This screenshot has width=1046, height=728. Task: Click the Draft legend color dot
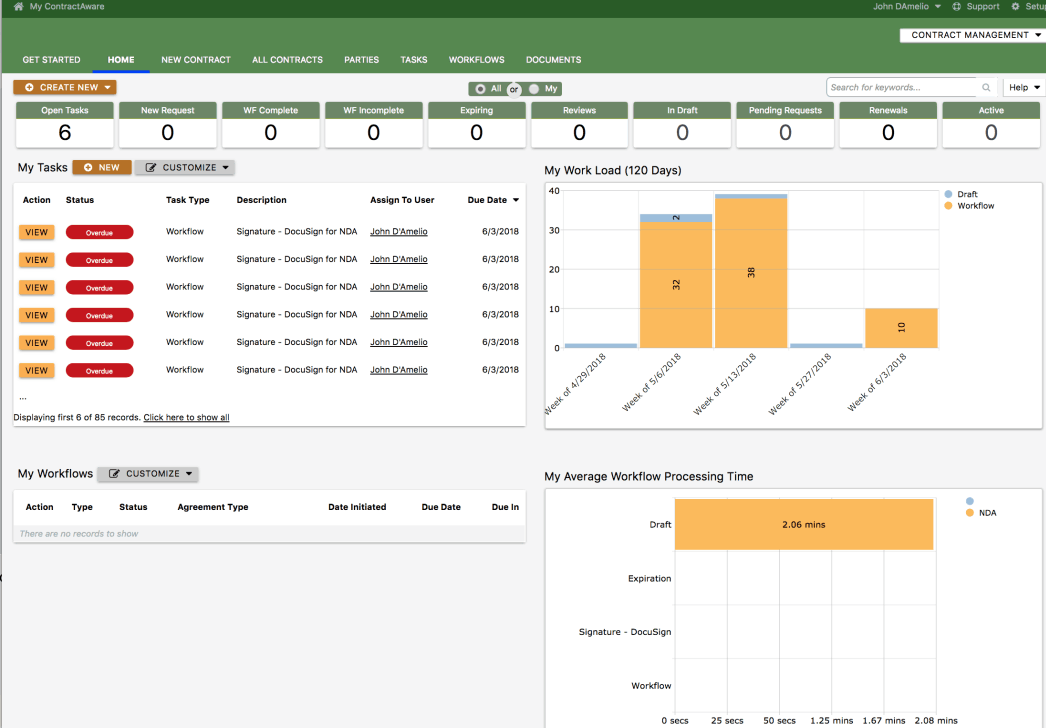pos(948,194)
